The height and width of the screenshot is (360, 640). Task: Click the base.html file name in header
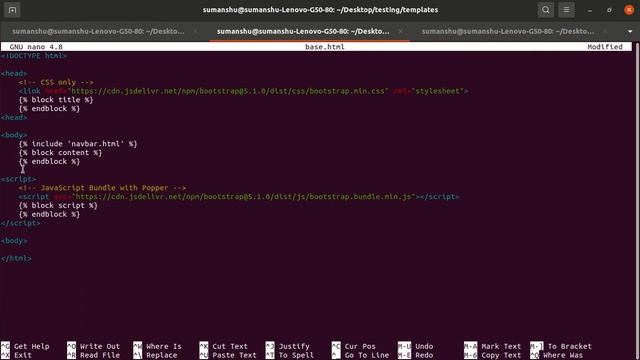(325, 47)
